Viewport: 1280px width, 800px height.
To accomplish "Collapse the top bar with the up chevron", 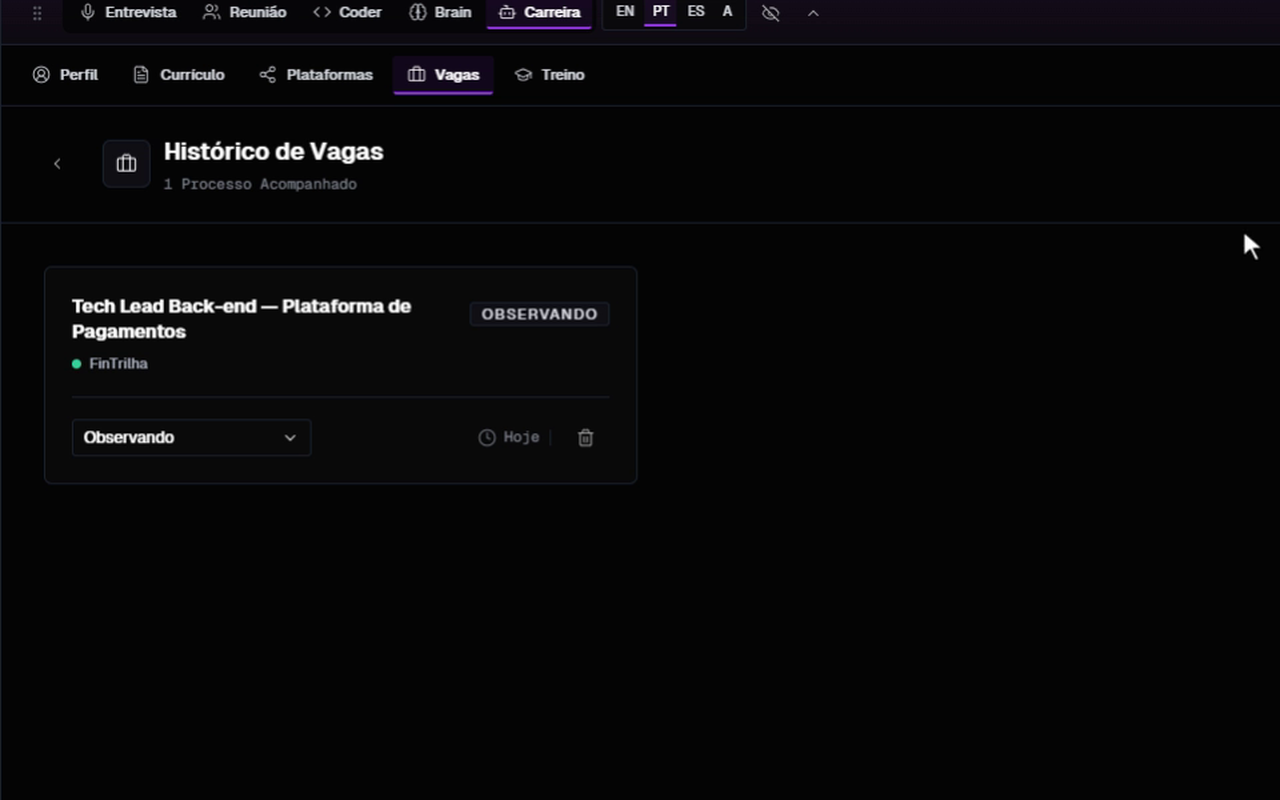I will 813,13.
